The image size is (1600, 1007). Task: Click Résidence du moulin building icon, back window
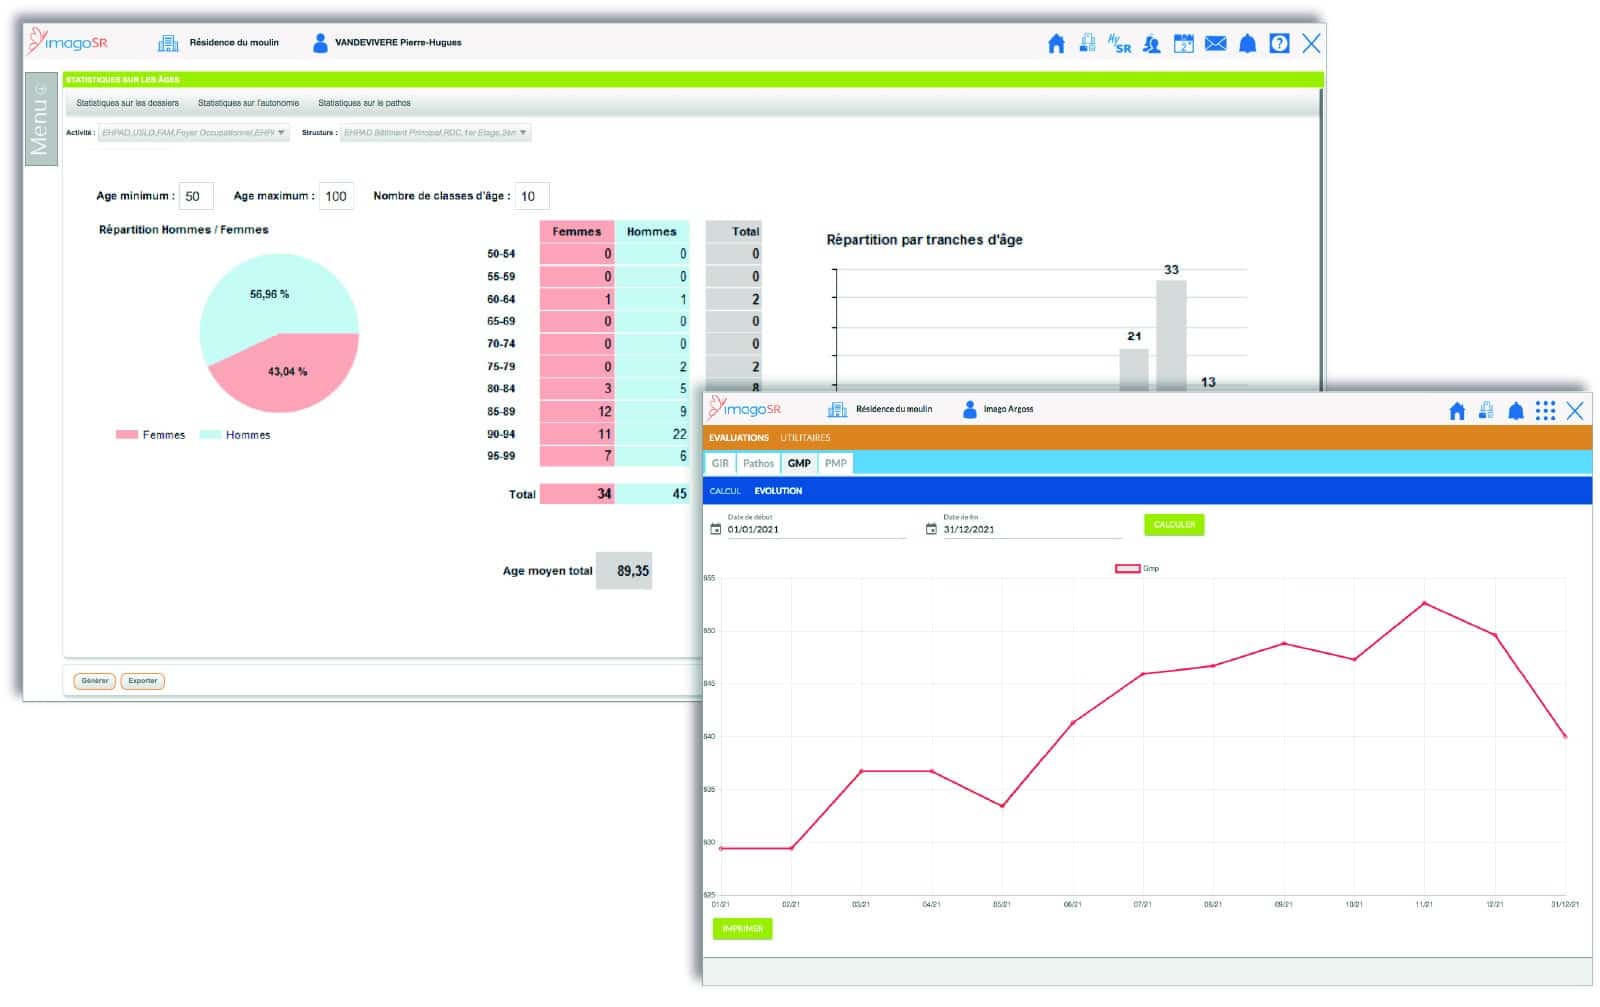tap(168, 43)
